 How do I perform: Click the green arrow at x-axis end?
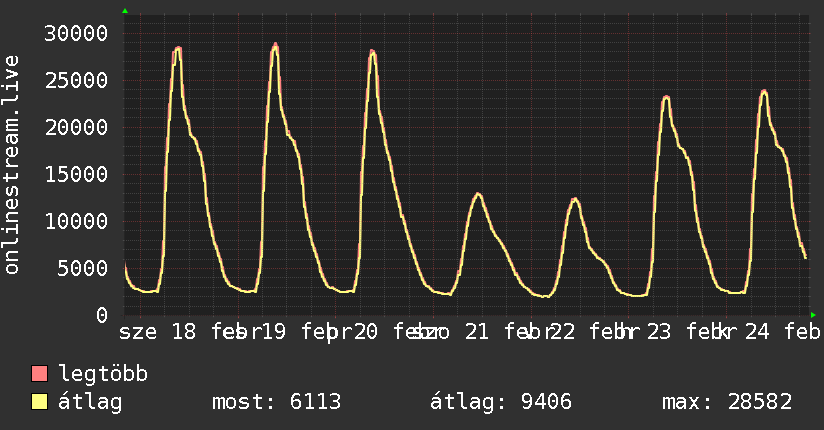pos(813,315)
